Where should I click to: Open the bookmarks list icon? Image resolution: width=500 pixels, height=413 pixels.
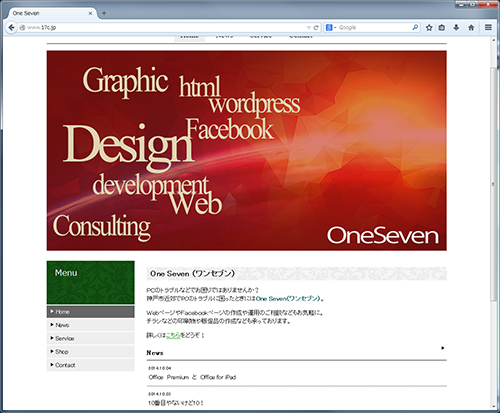coord(442,28)
